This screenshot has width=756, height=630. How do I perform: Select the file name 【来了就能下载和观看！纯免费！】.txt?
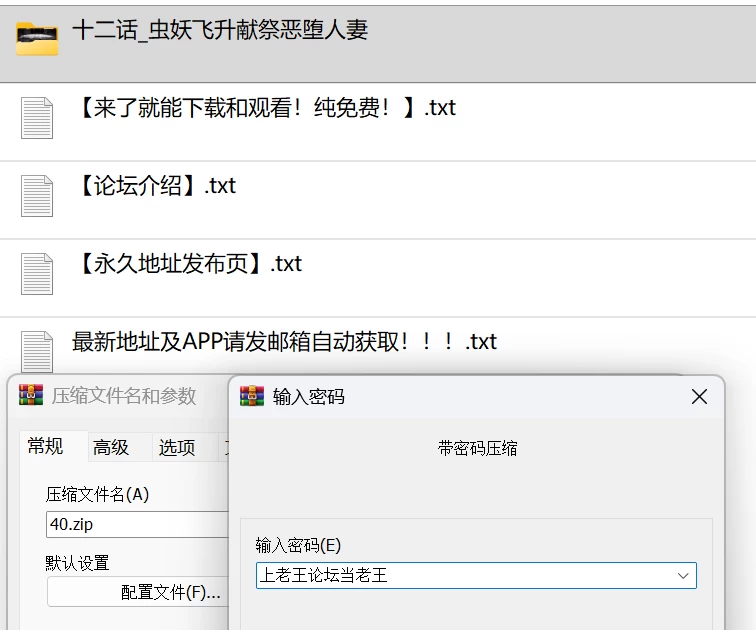tap(268, 108)
